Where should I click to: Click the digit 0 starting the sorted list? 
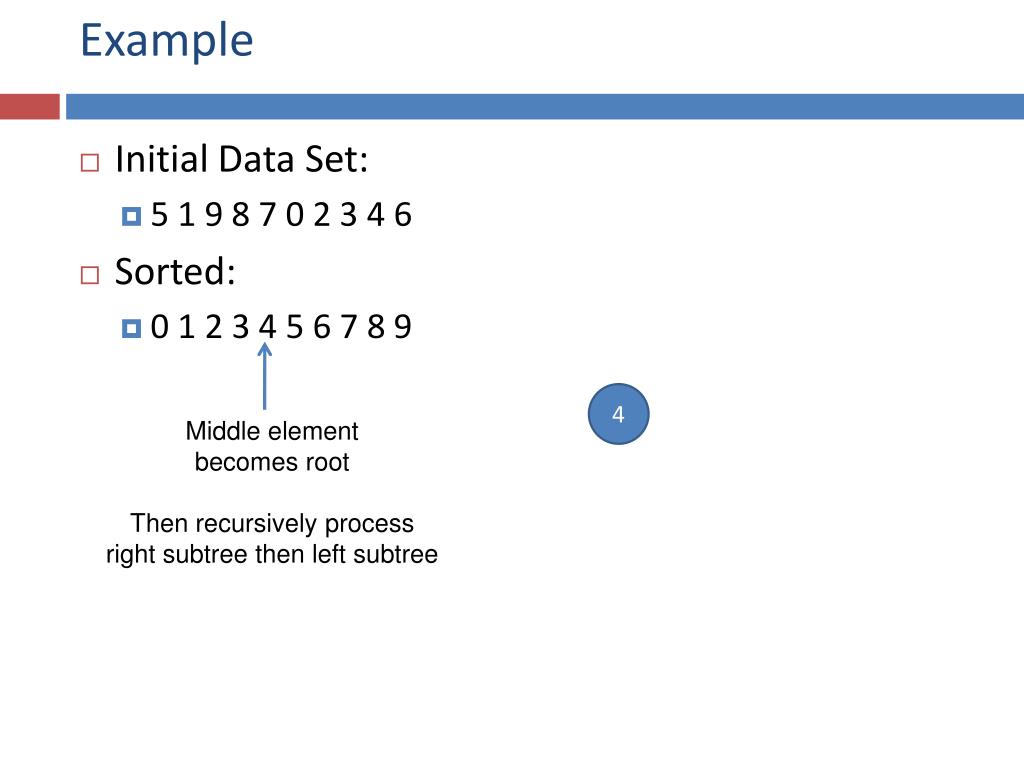point(159,327)
